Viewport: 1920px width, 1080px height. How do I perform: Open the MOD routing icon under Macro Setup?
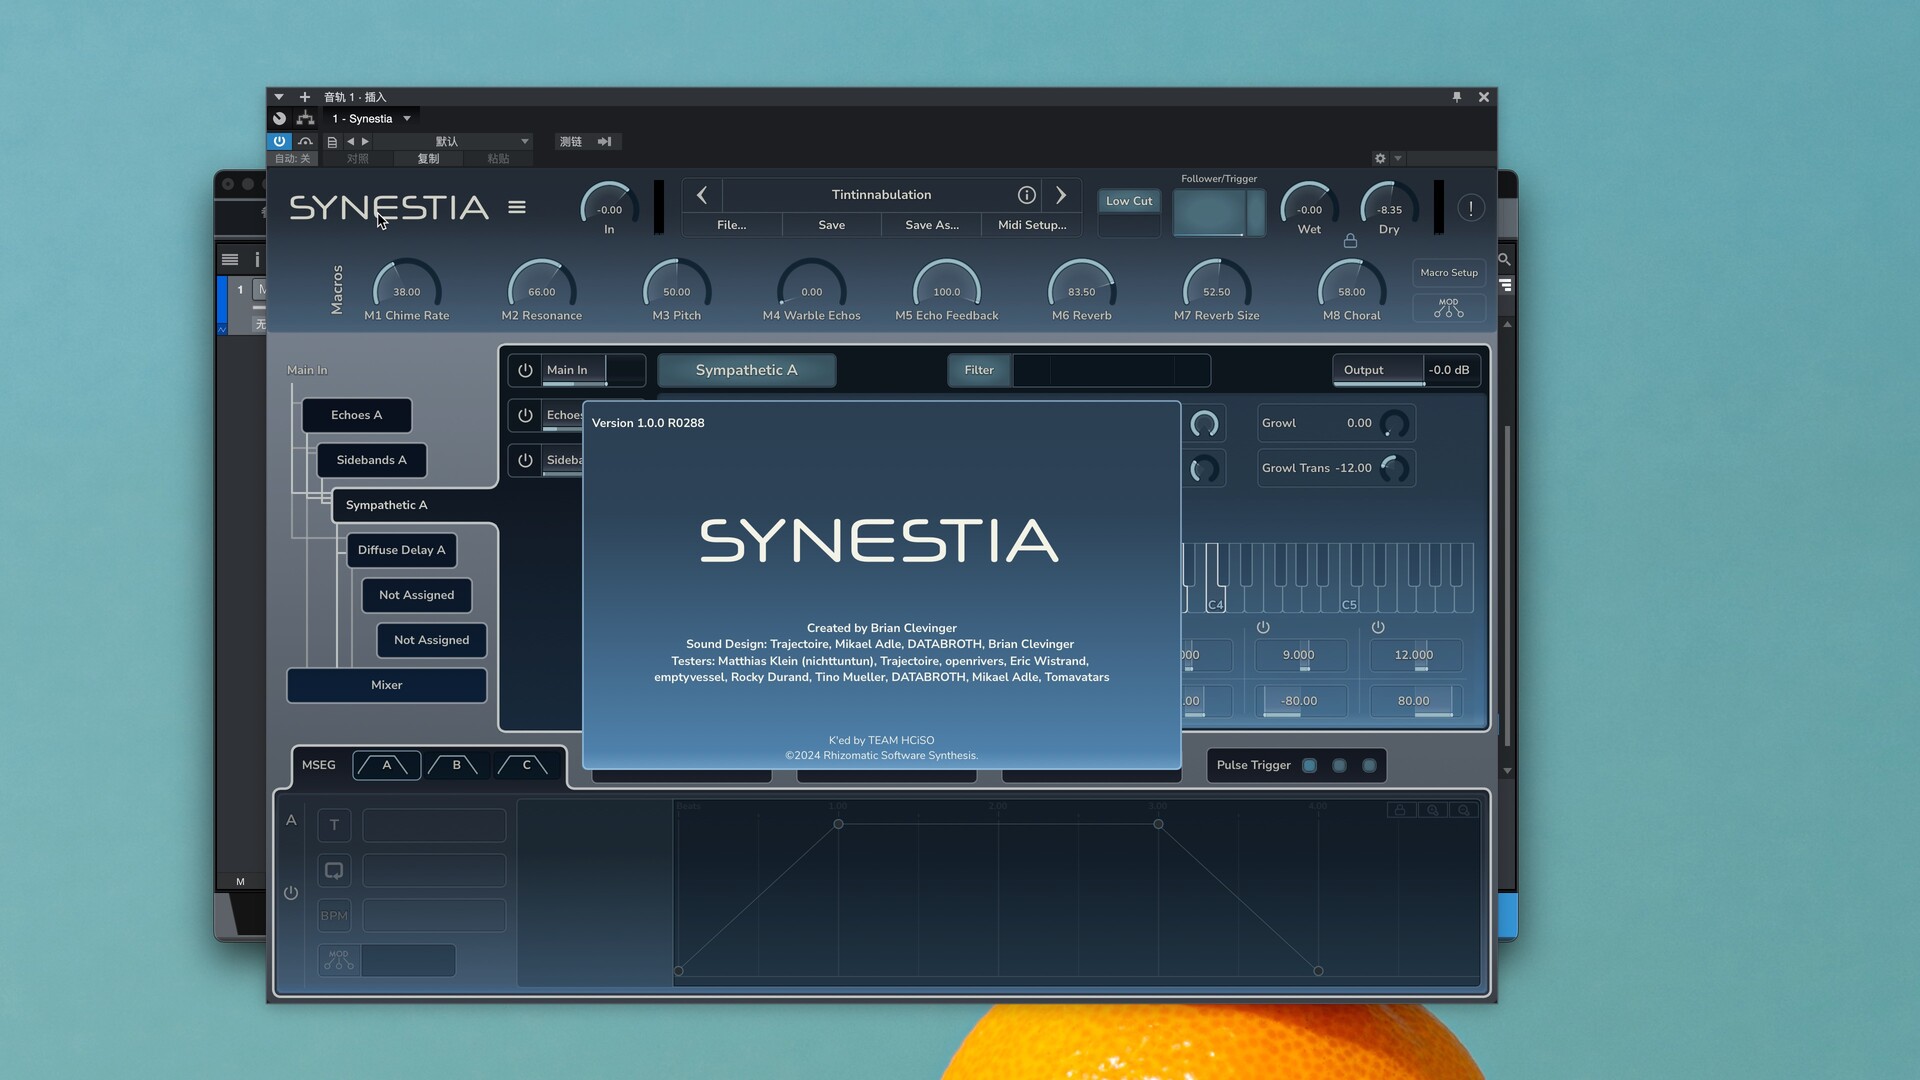(1448, 308)
